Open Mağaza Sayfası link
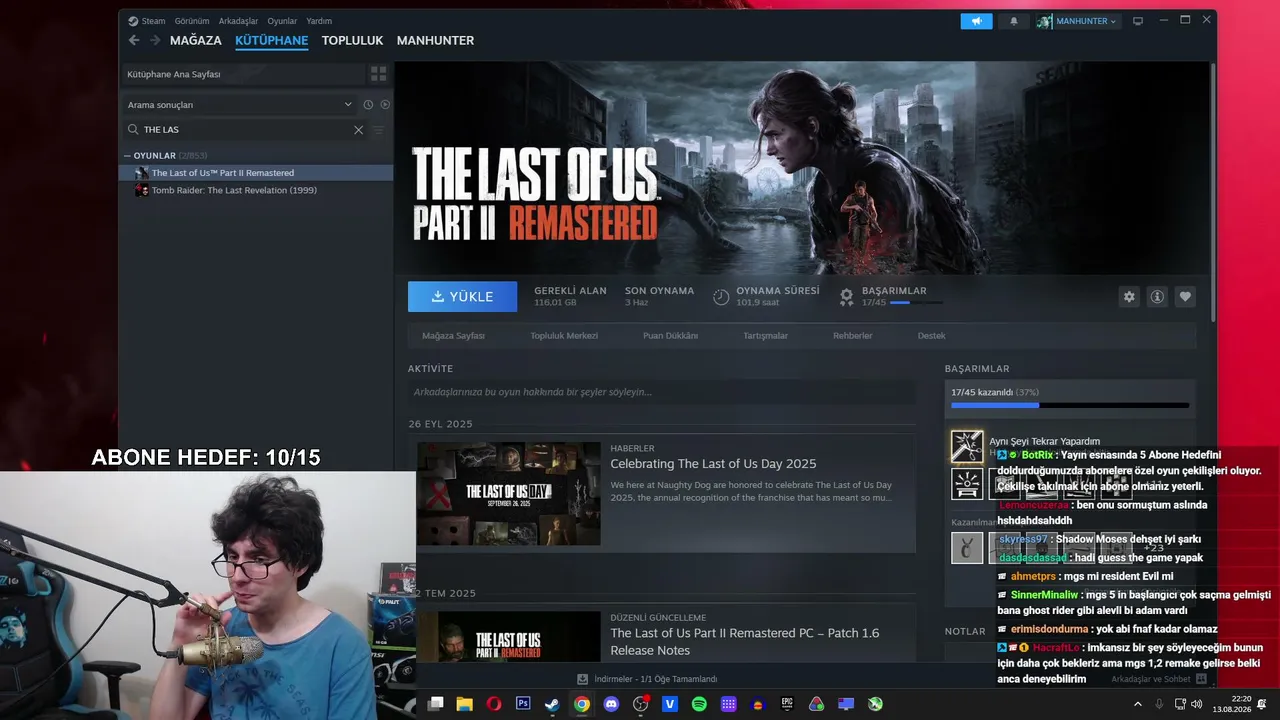 453,336
